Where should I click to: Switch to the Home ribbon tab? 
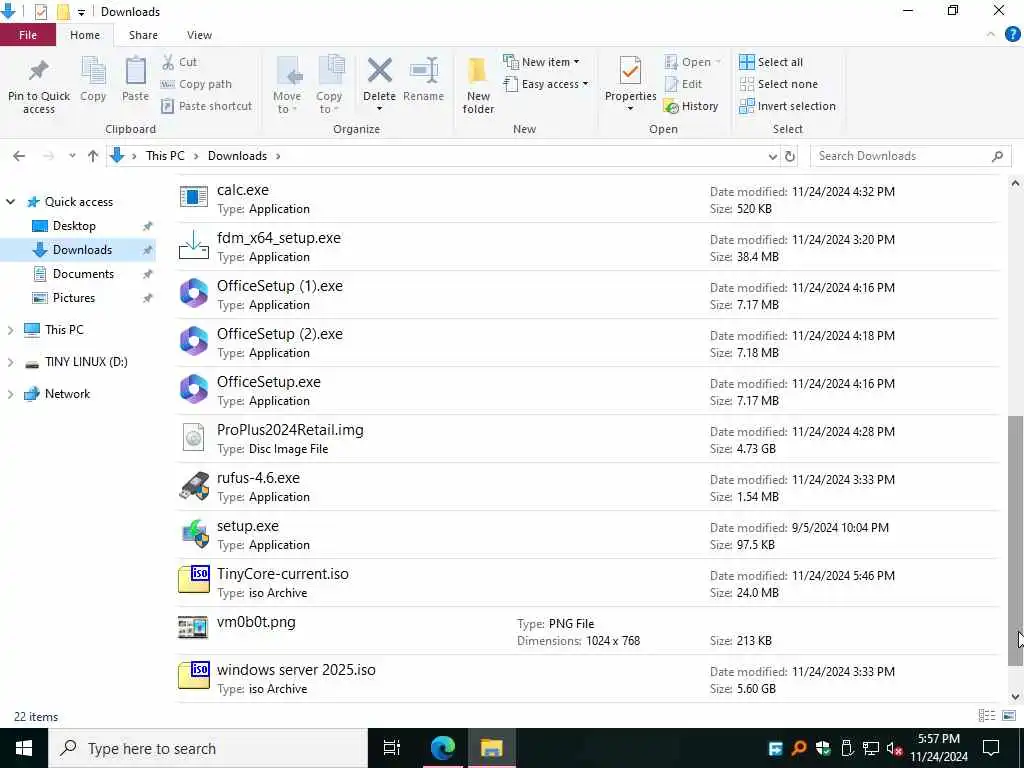coord(85,35)
